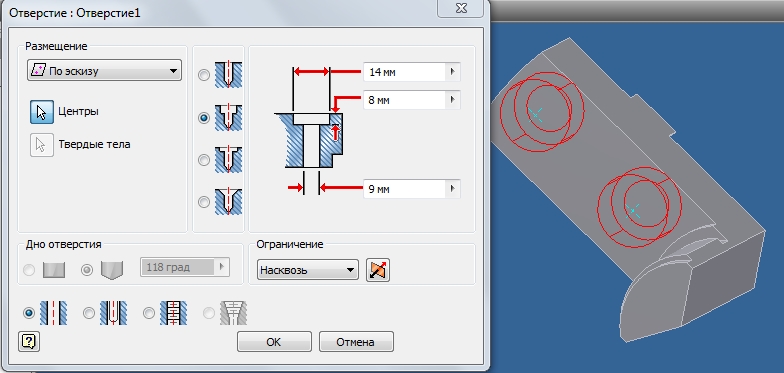Activate the Твердые тела selection arrow button
Viewport: 784px width, 373px height.
click(x=42, y=145)
